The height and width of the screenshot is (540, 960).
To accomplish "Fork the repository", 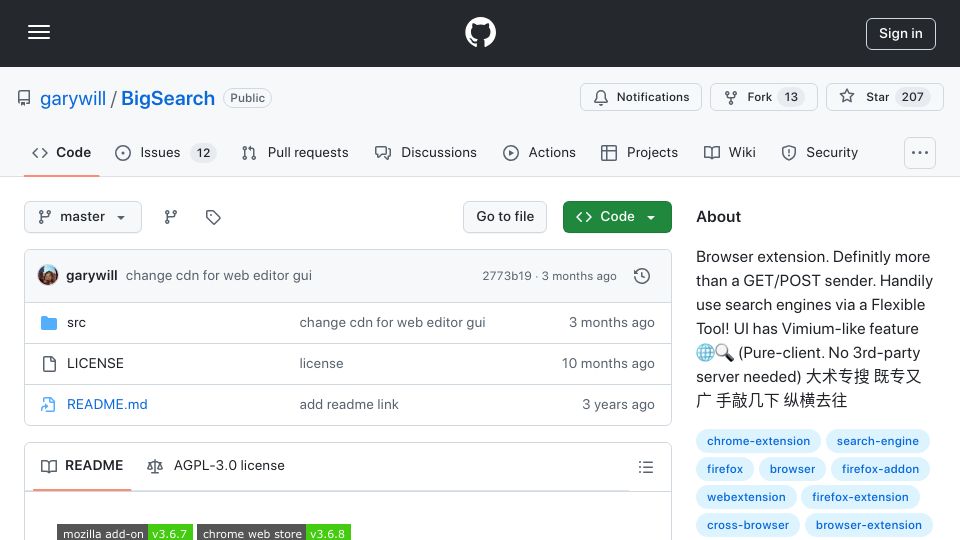I will click(763, 97).
